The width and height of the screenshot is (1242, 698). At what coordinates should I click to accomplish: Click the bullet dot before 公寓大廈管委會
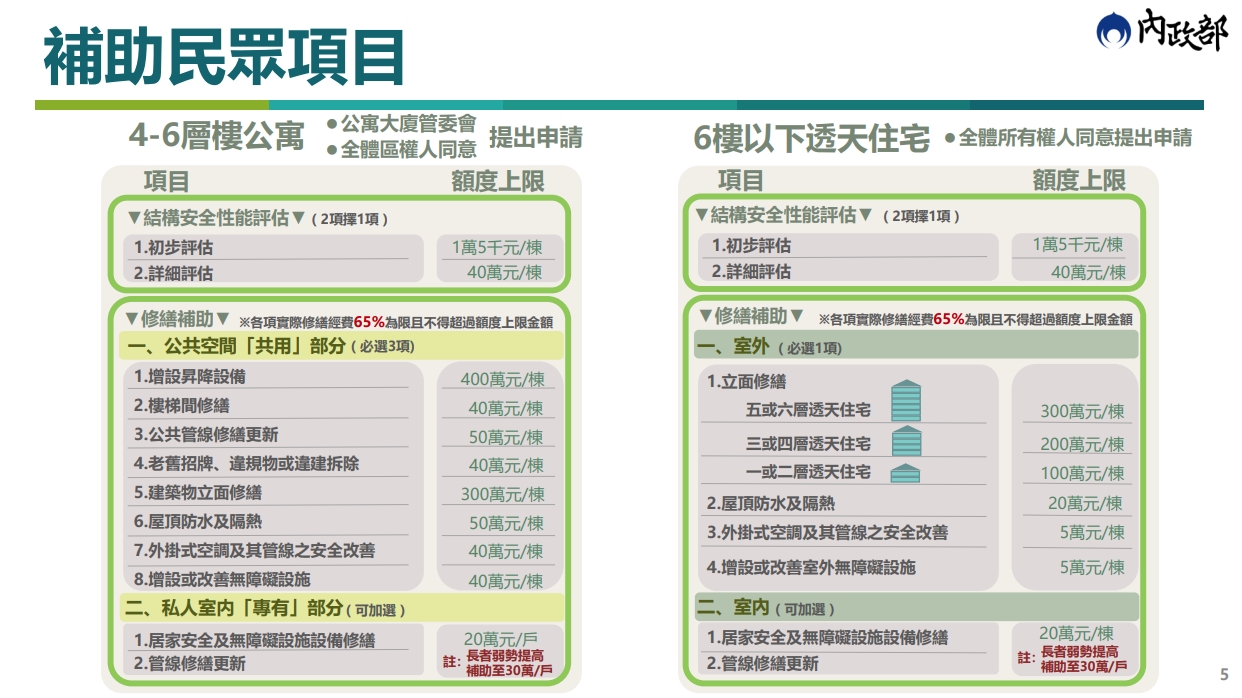(332, 124)
